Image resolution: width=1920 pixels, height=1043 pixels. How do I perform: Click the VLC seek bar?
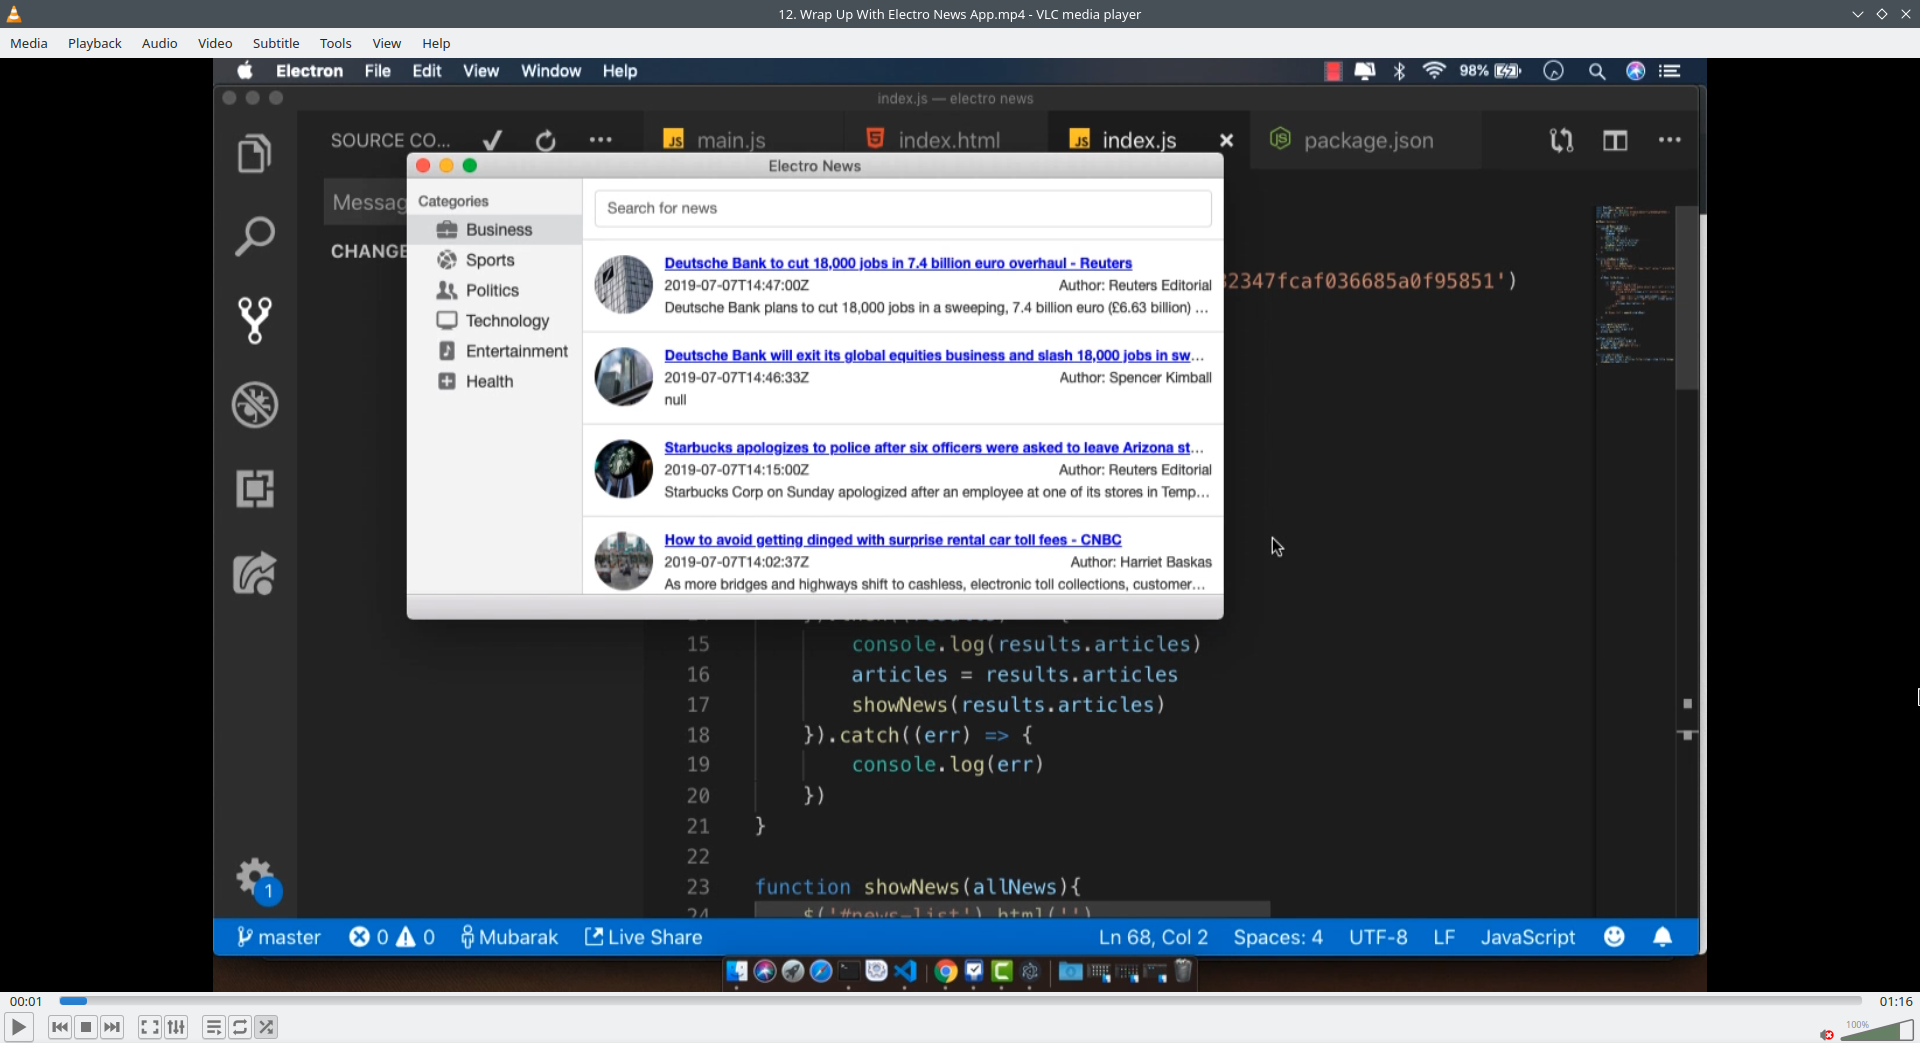point(961,1000)
